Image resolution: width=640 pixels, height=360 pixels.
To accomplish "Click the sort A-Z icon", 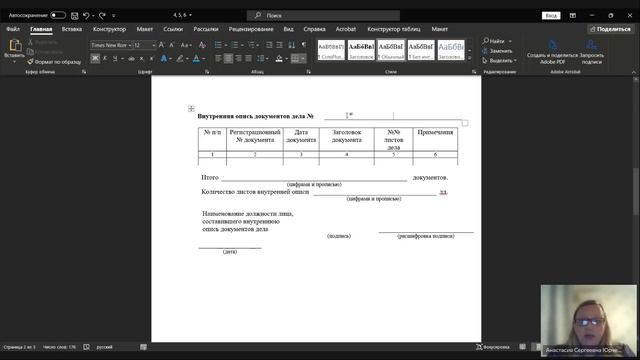I will (291, 45).
